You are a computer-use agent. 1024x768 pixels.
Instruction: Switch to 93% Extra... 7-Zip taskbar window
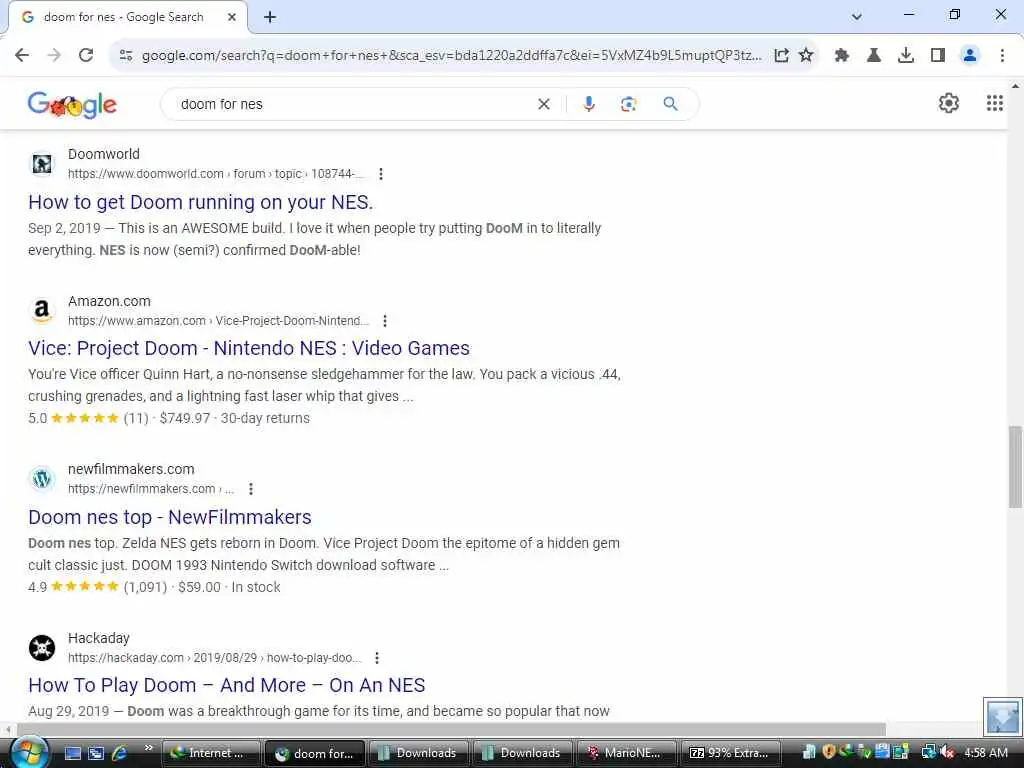click(x=730, y=753)
